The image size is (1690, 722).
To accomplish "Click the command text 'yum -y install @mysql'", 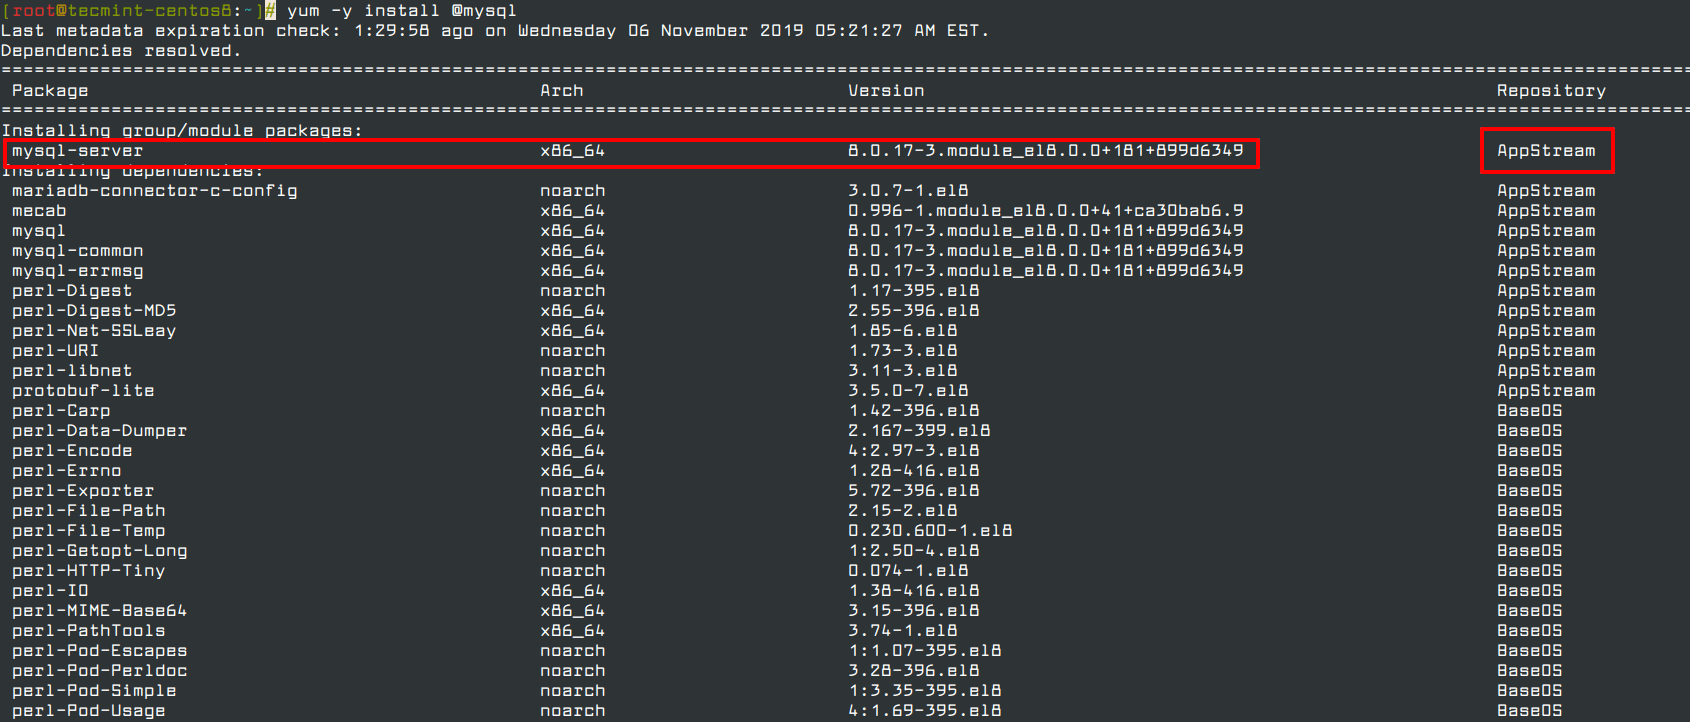I will tap(402, 11).
